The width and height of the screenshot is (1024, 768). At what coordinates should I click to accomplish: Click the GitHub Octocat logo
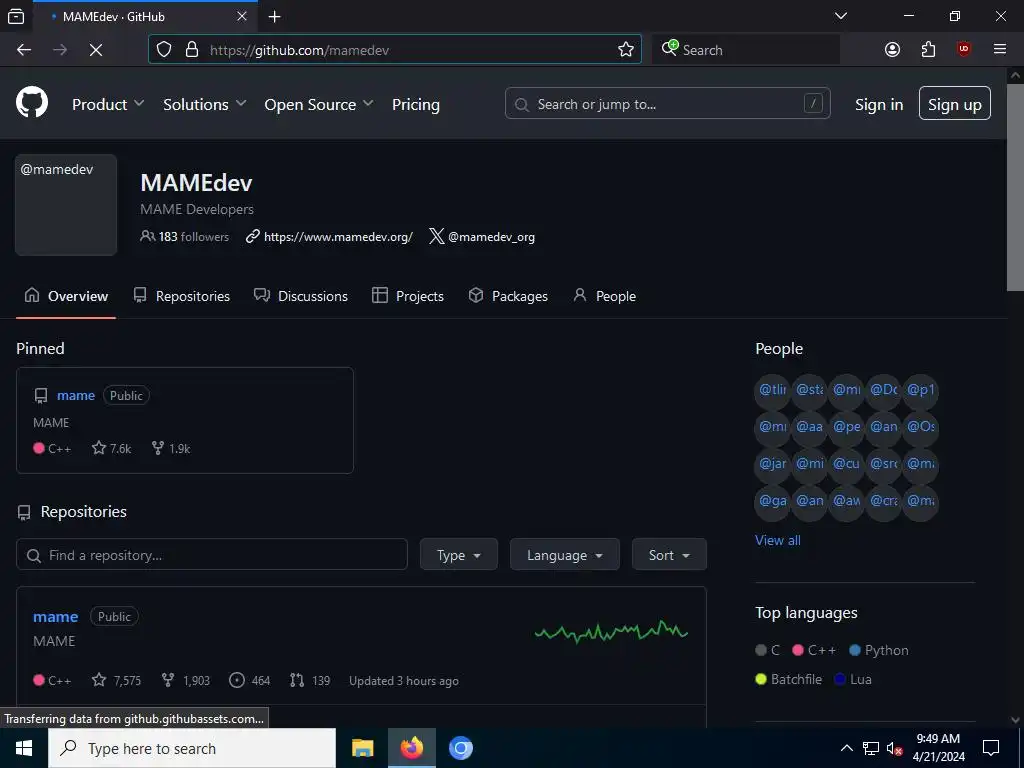pos(32,103)
